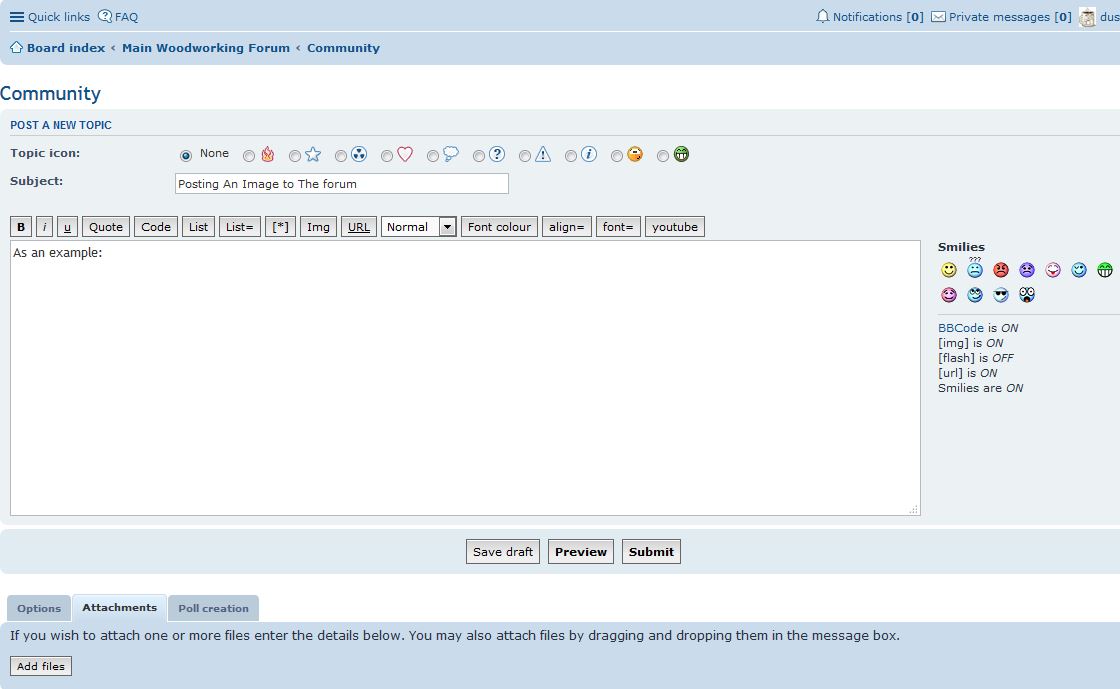Image resolution: width=1120 pixels, height=689 pixels.
Task: Insert an unordered List tag
Action: pyautogui.click(x=199, y=227)
